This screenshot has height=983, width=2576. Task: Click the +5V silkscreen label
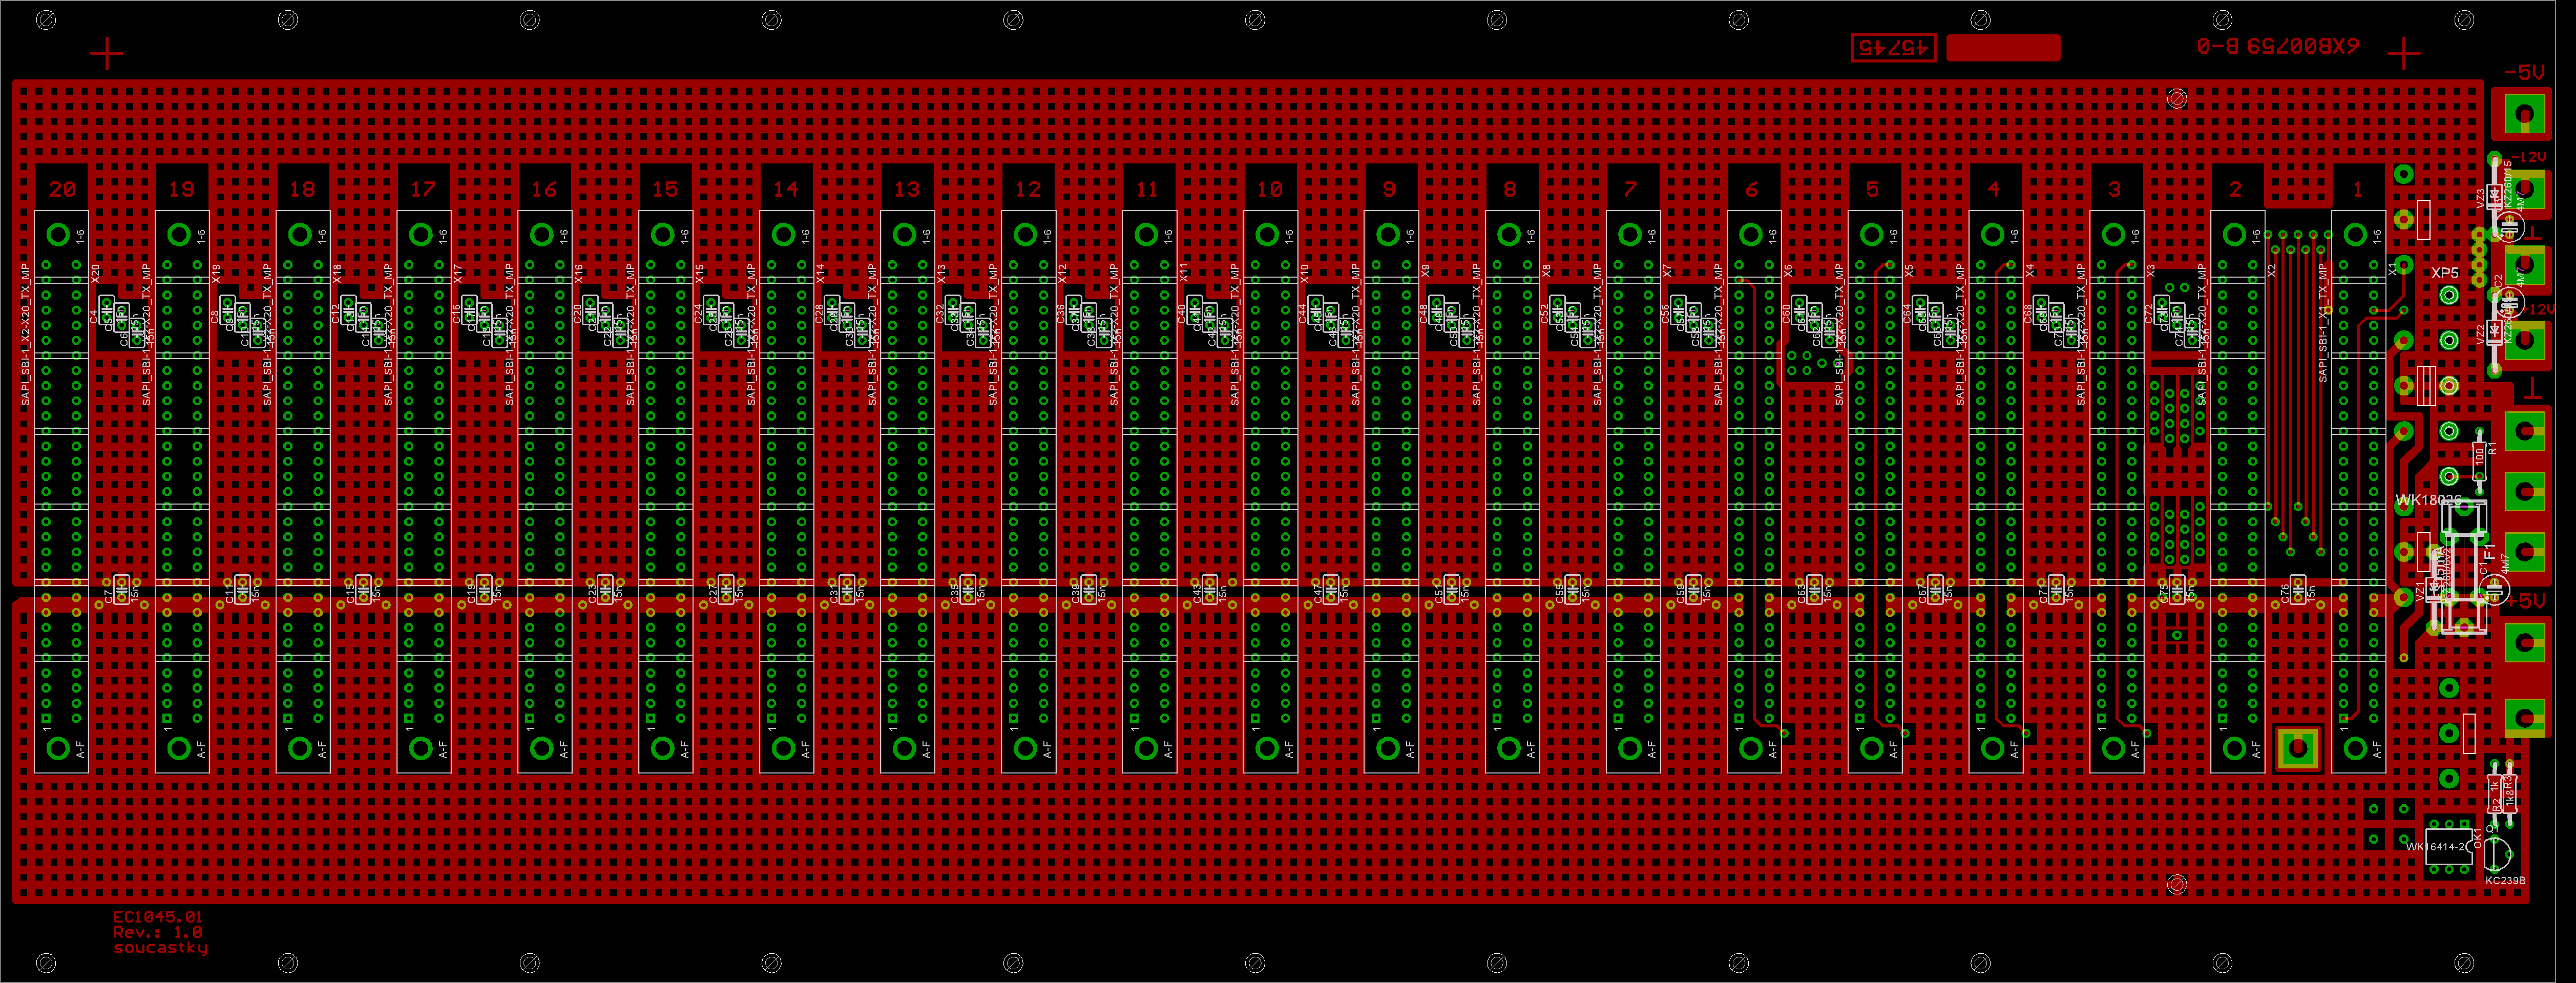(x=2525, y=600)
